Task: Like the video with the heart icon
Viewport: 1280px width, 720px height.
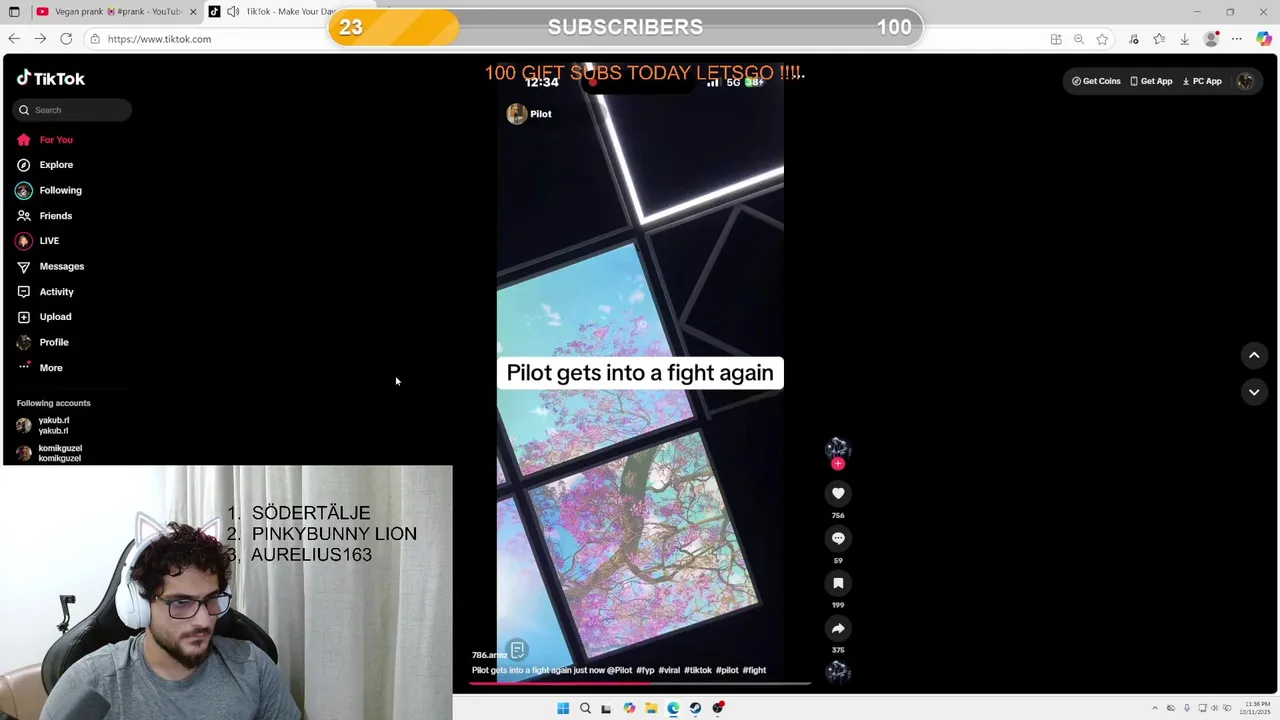Action: point(838,493)
